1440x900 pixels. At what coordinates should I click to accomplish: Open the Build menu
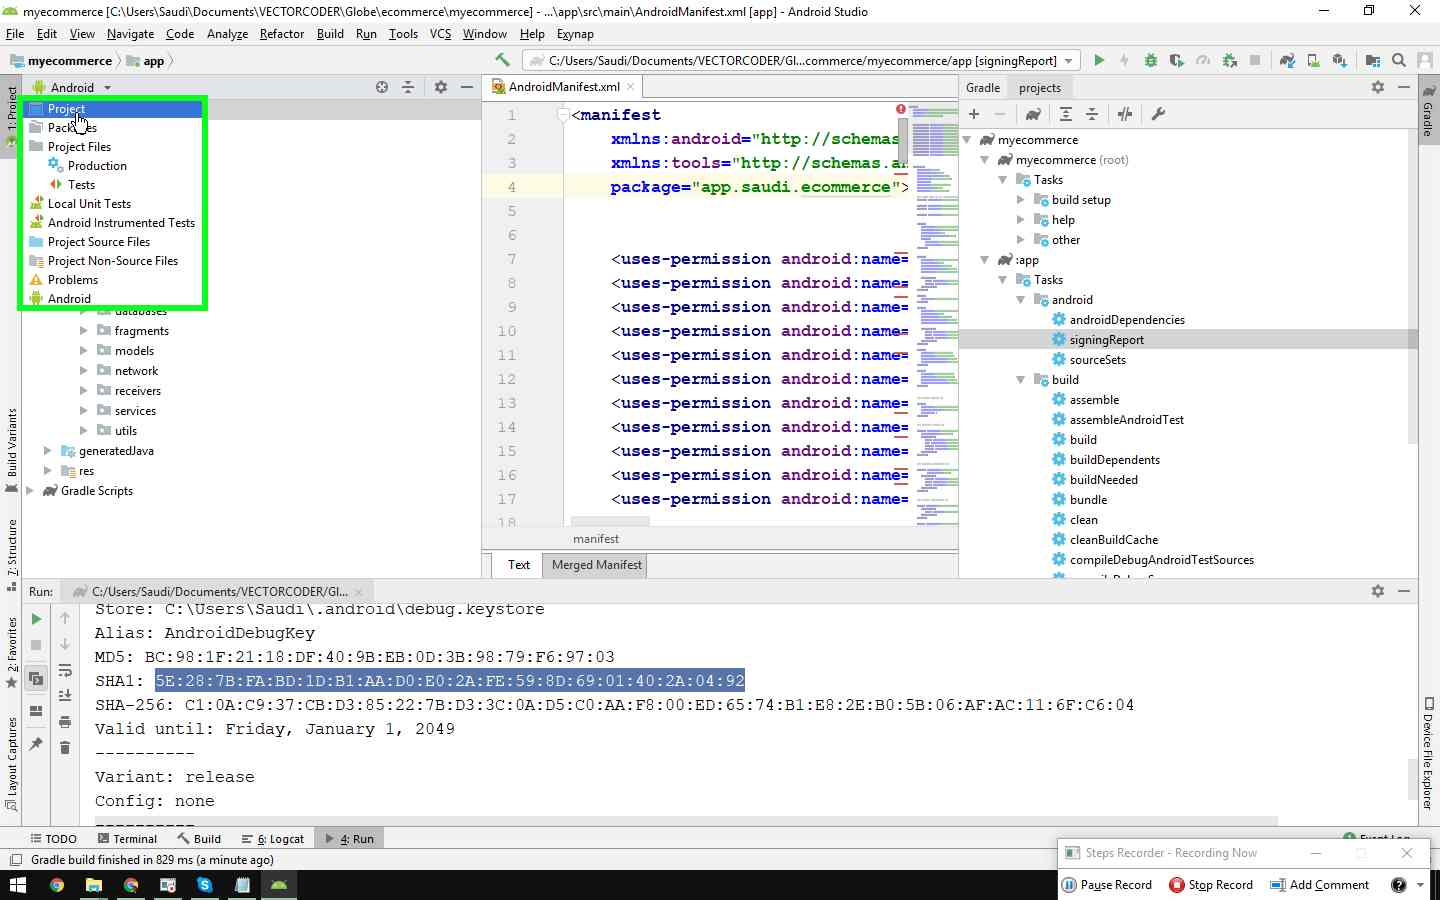pyautogui.click(x=330, y=33)
